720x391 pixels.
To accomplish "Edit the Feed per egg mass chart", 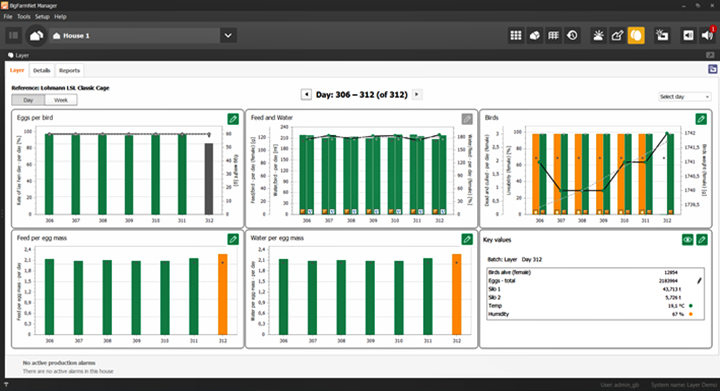I will pyautogui.click(x=233, y=240).
